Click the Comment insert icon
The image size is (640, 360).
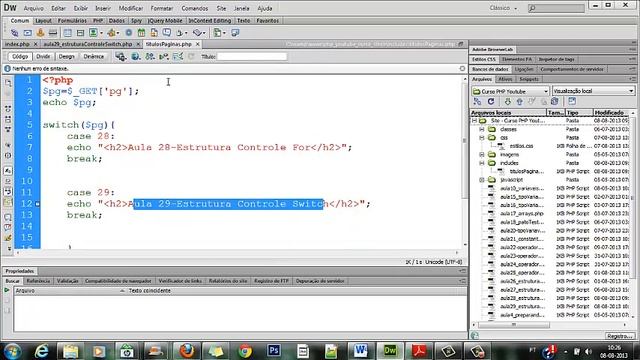click(167, 33)
